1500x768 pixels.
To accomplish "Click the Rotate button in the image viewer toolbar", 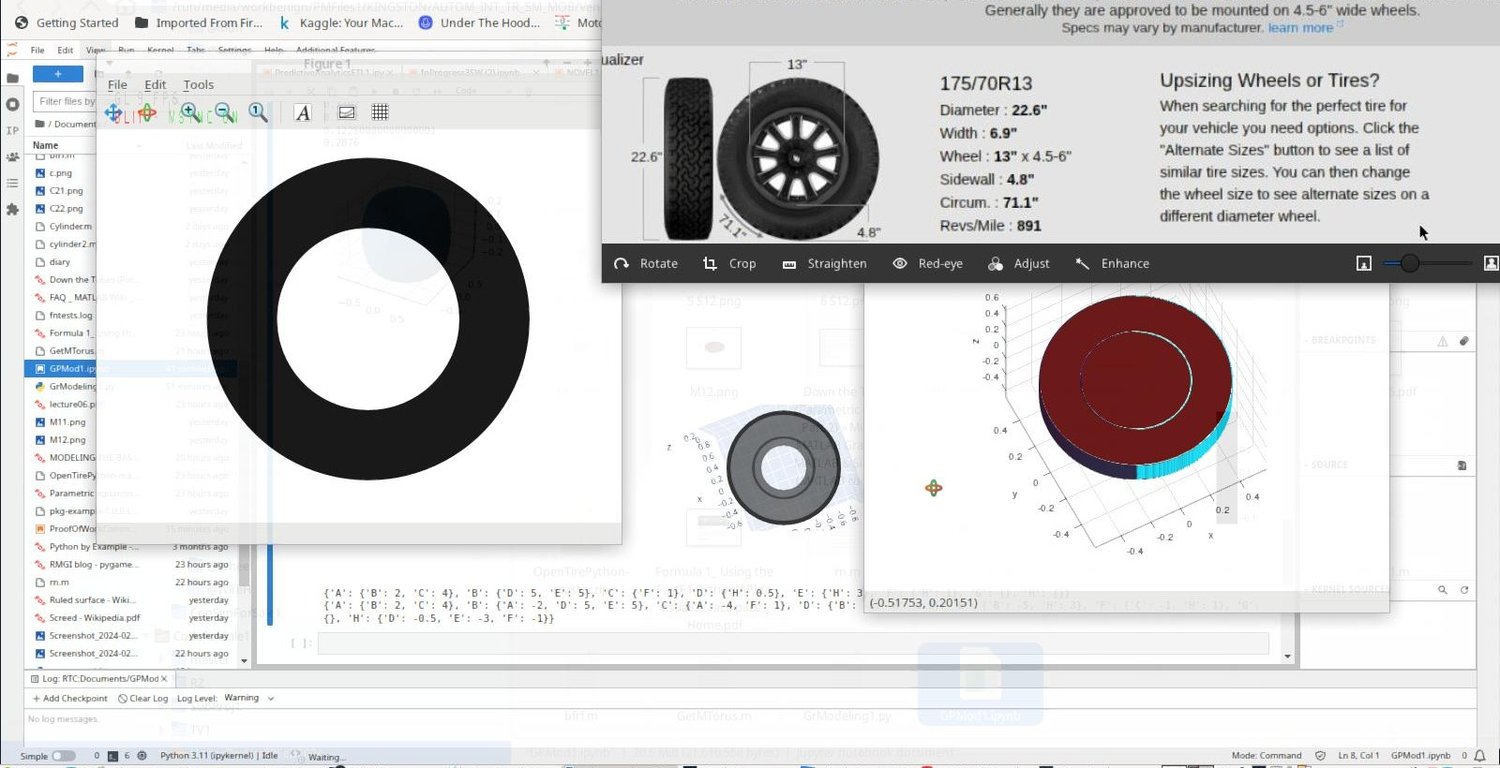I will click(646, 263).
